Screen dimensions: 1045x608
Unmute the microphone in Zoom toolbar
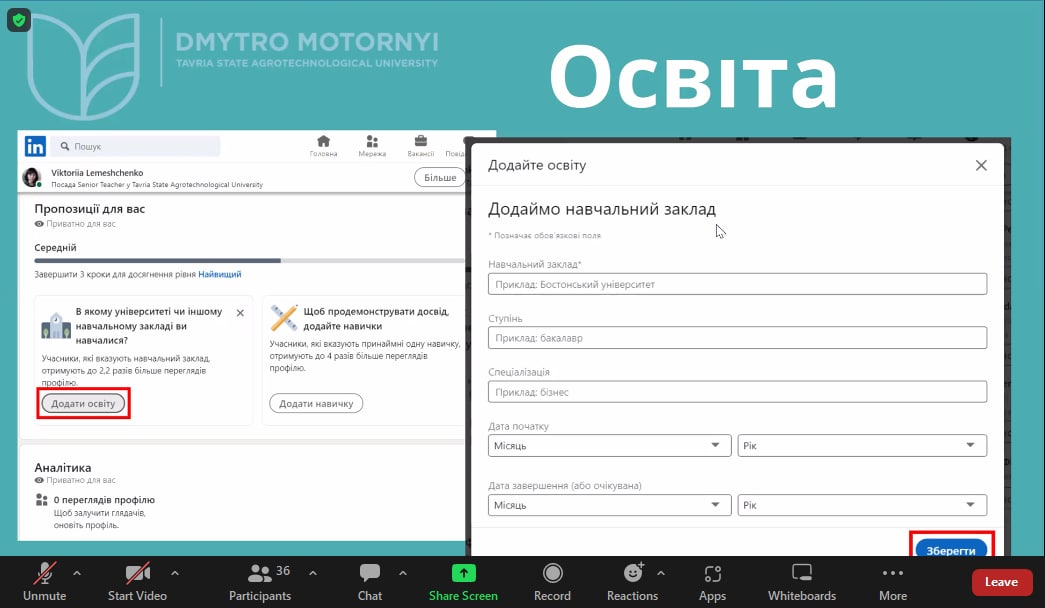coord(45,582)
